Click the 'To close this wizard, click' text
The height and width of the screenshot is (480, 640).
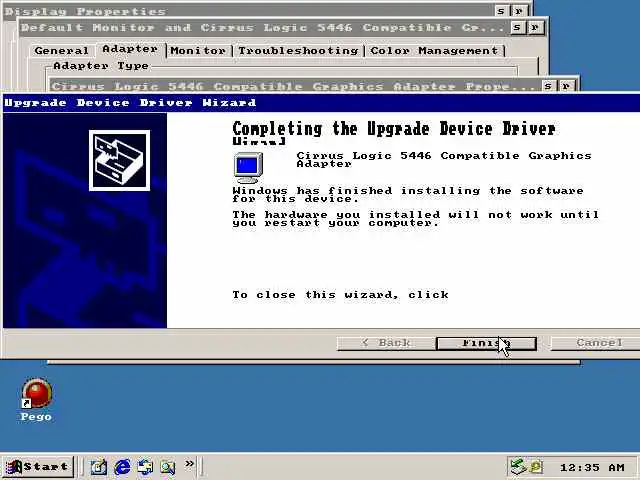click(340, 295)
